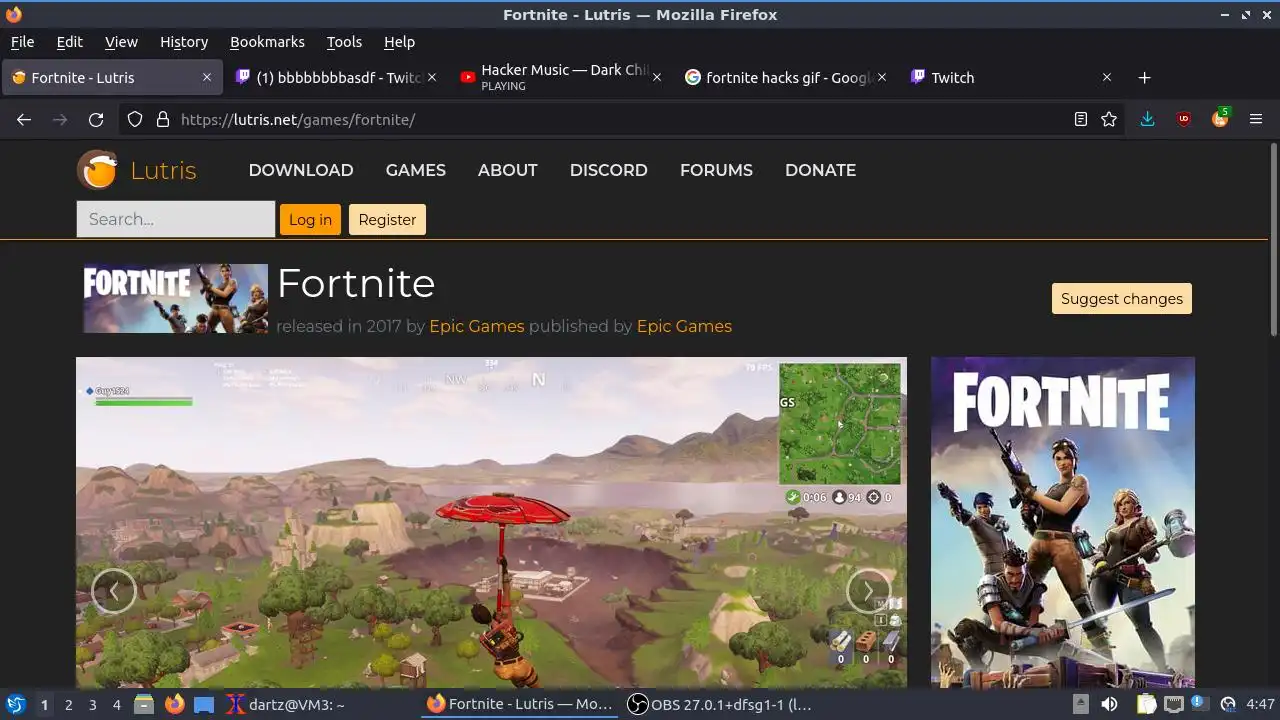Switch to the Twitch tab

pos(1012,77)
